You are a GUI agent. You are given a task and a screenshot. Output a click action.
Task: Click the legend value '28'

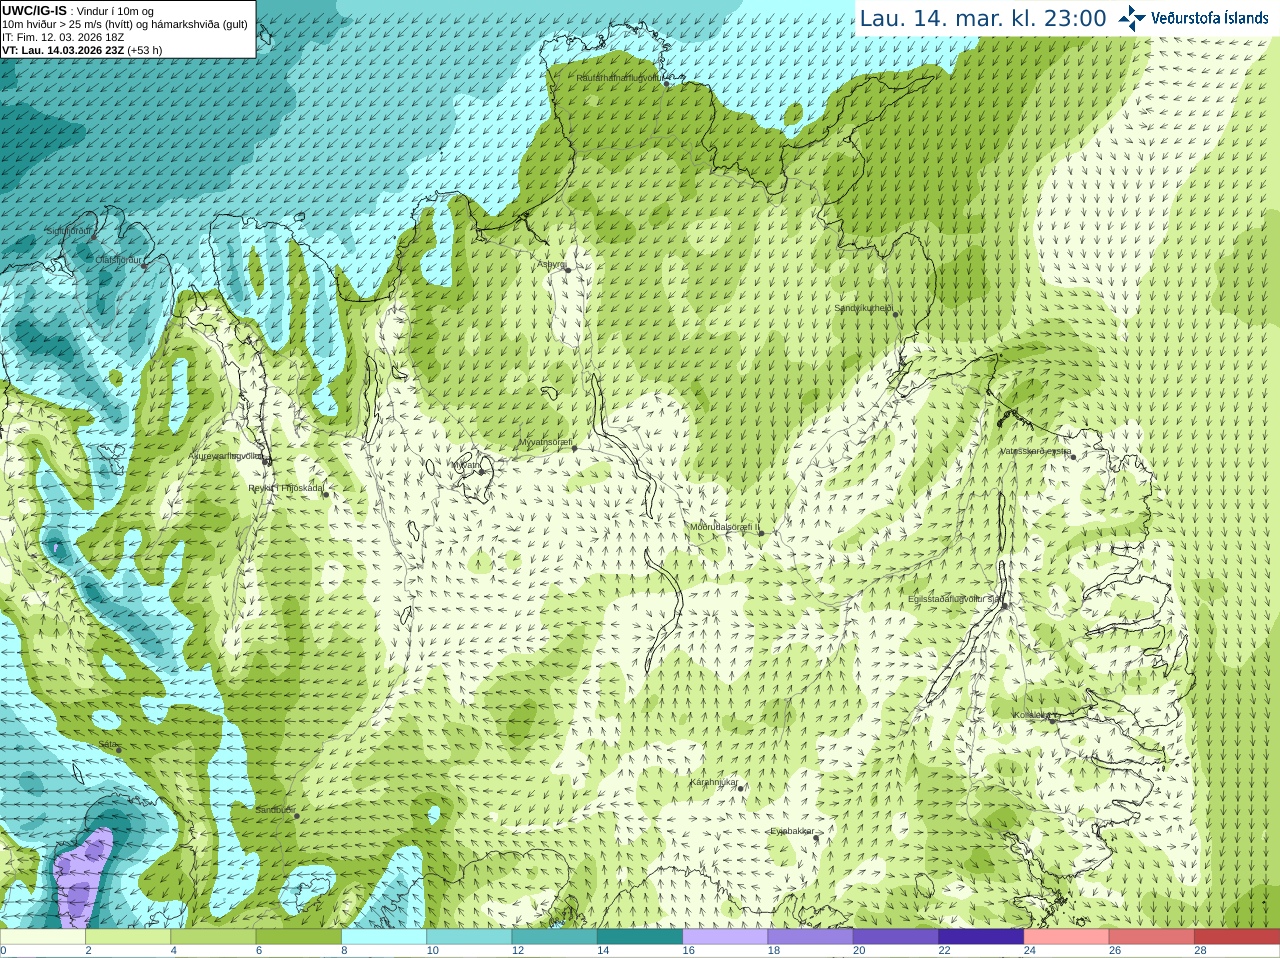pos(1200,951)
